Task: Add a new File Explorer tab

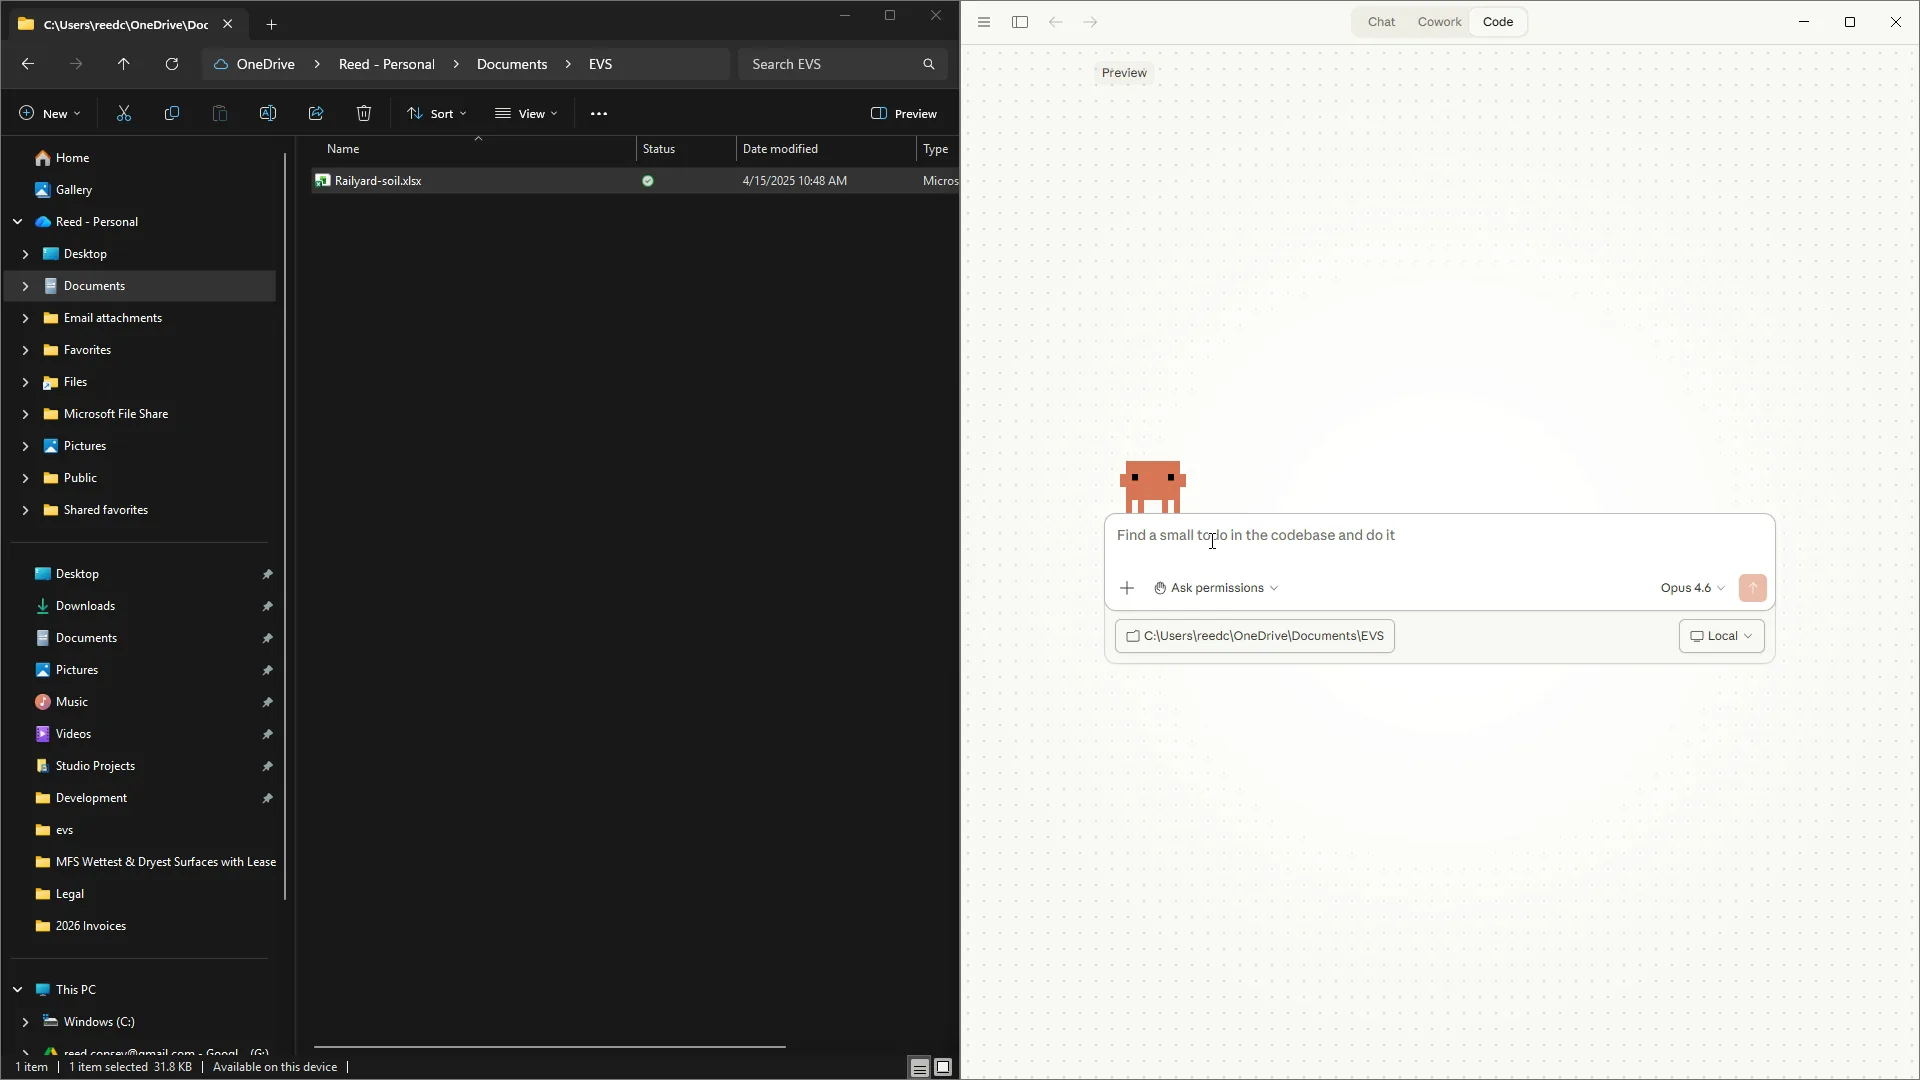Action: click(x=271, y=24)
